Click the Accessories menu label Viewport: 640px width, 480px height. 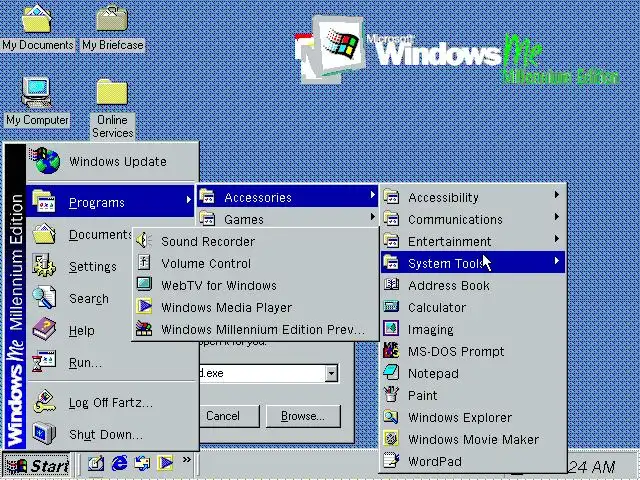(258, 197)
